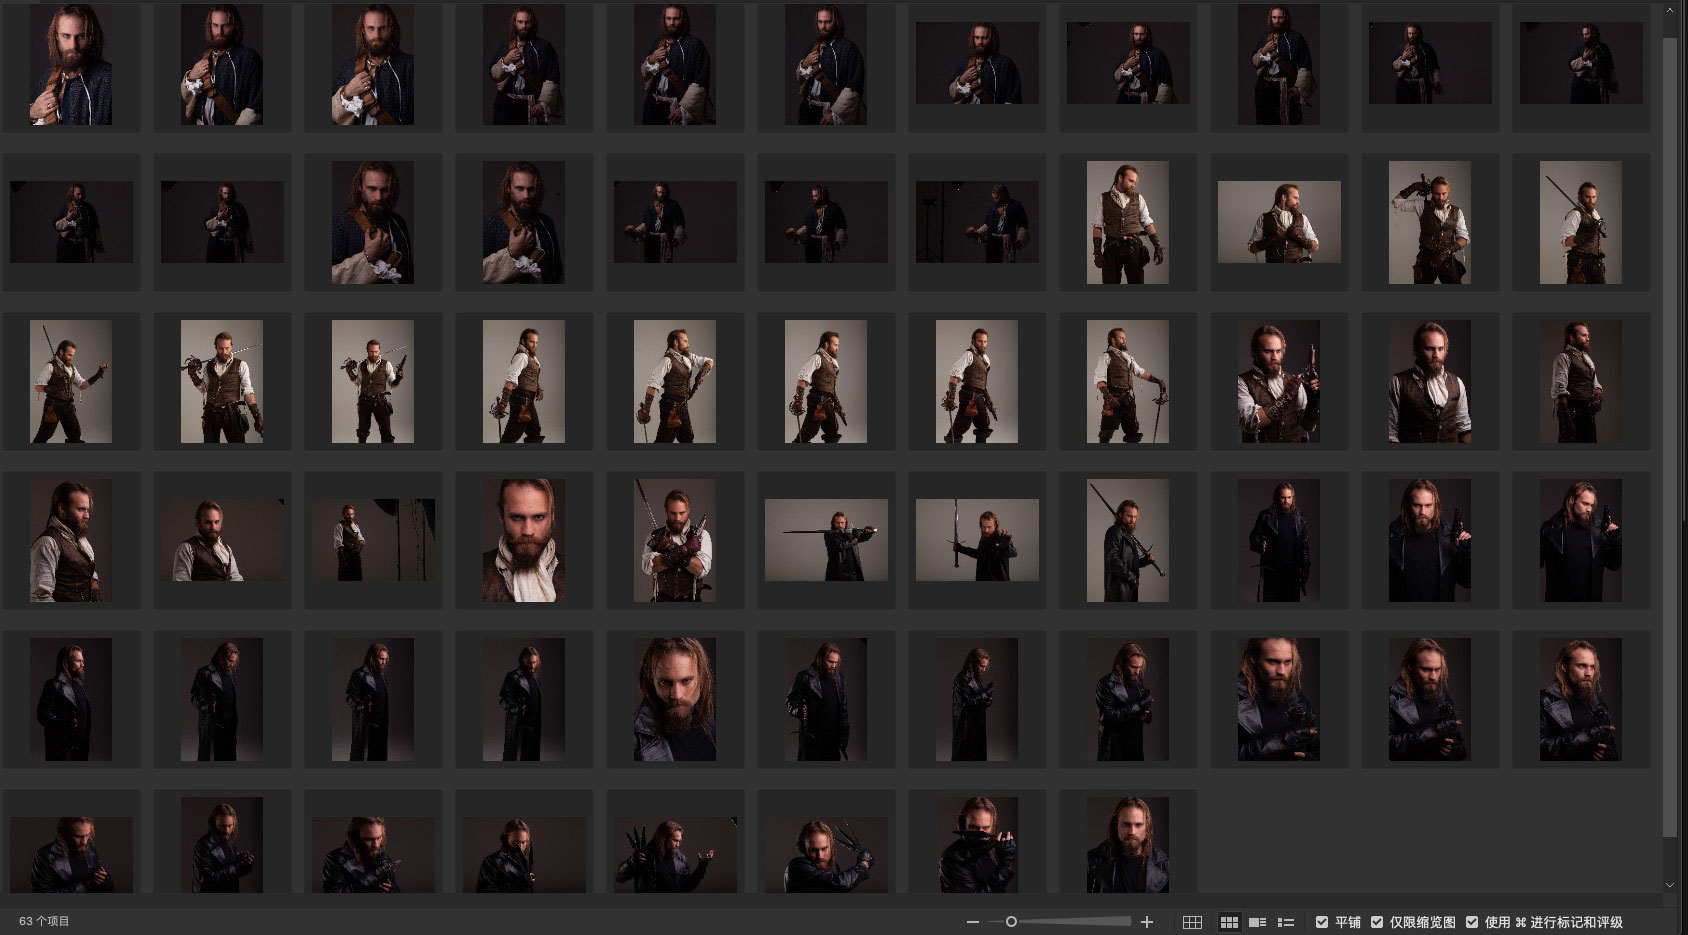Select the close-up face thumbnail with leather jacket

675,699
